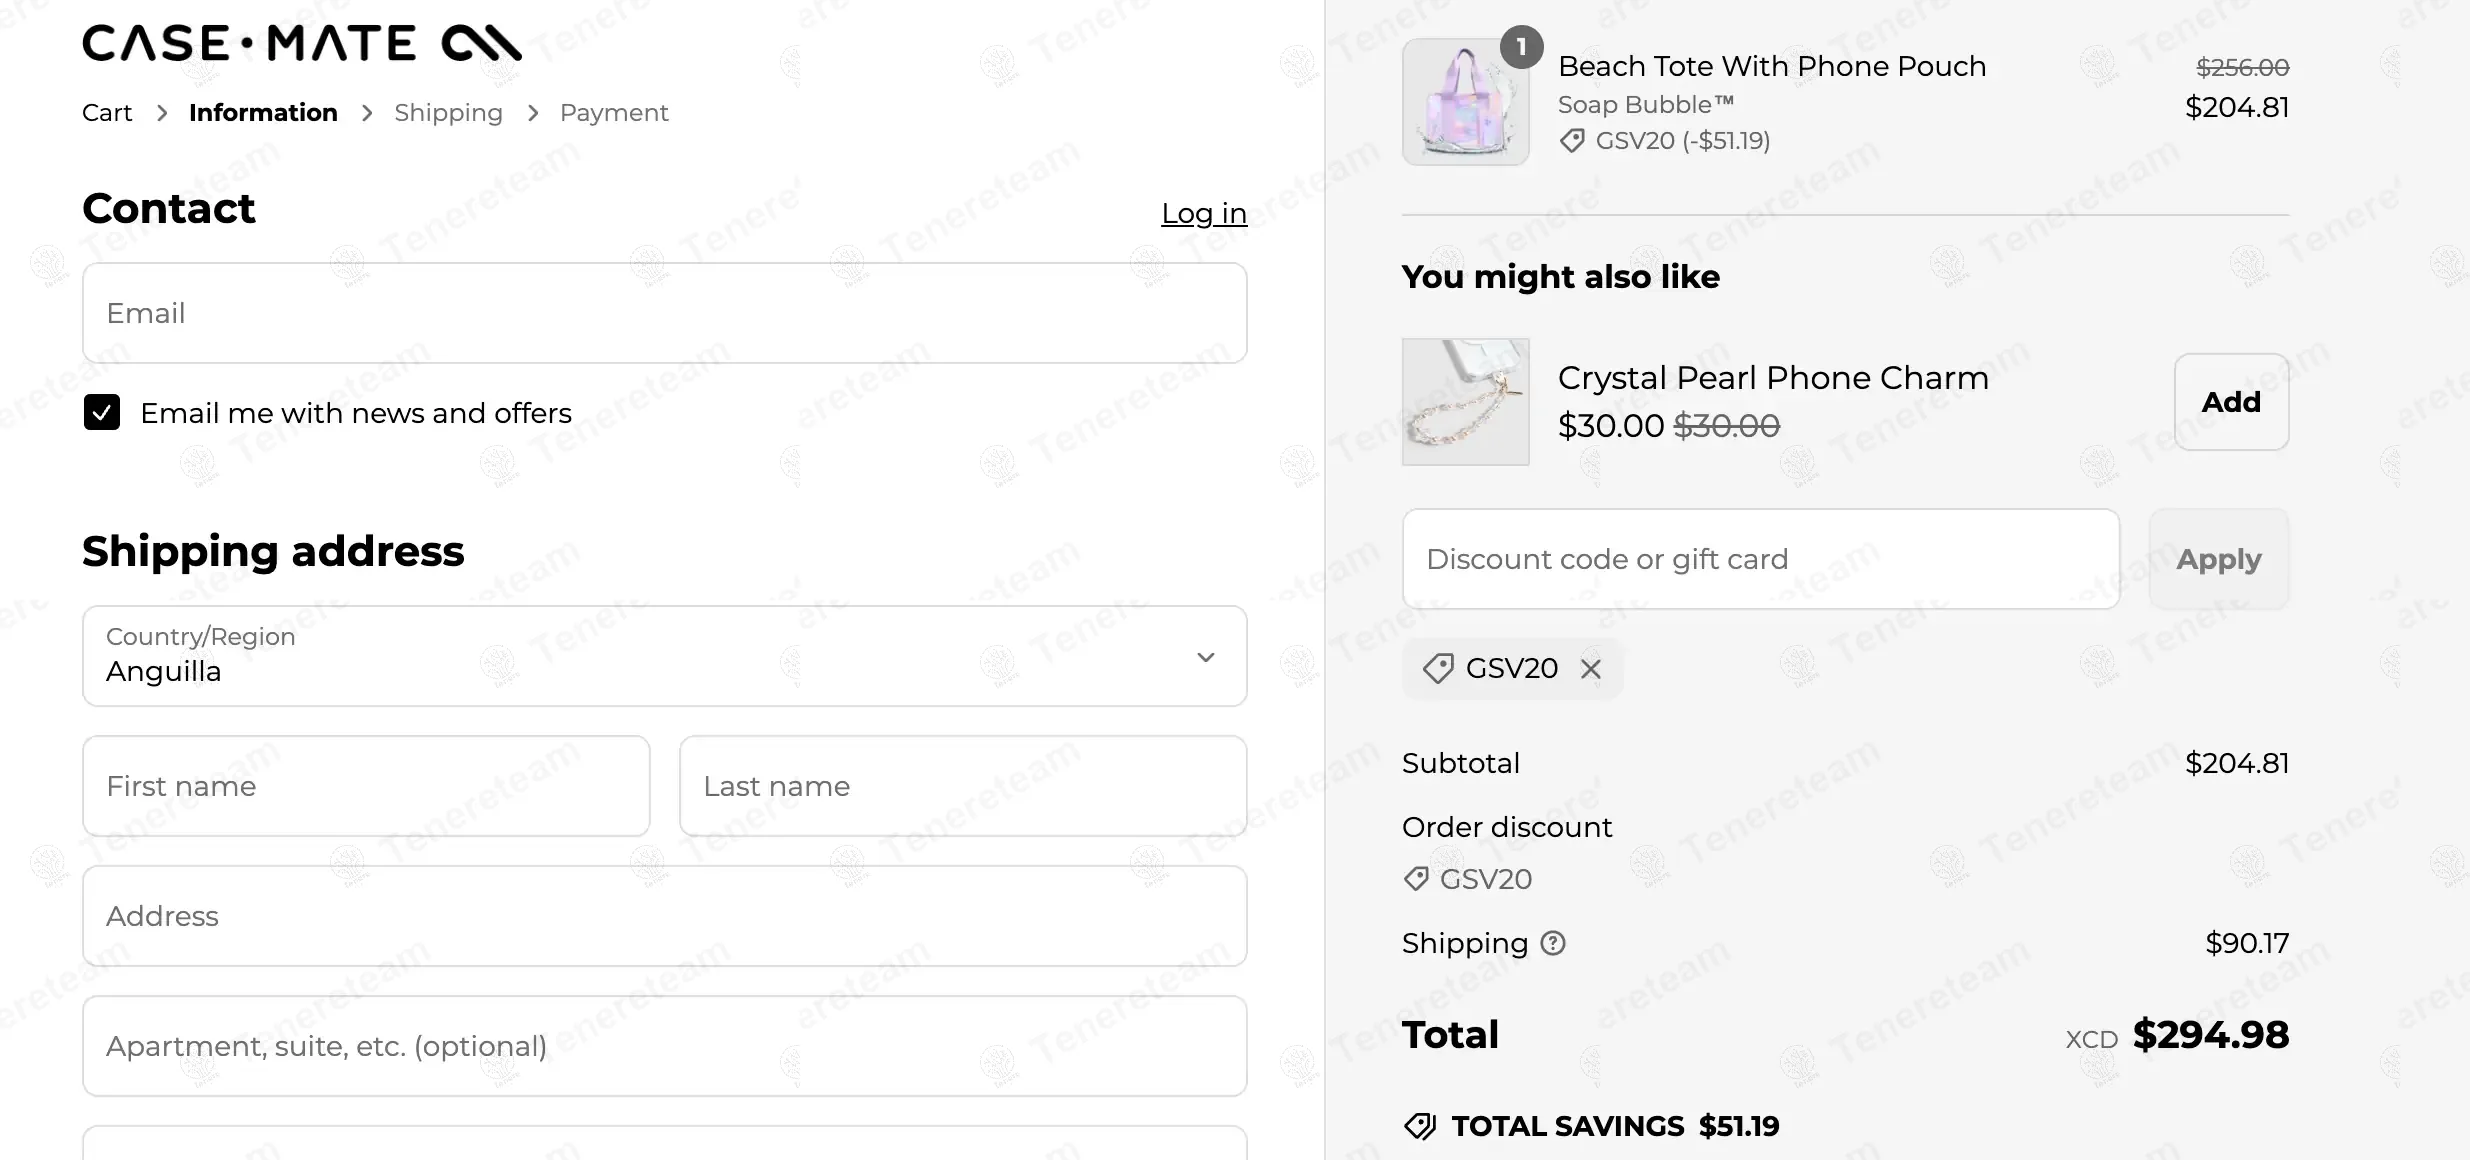2470x1160 pixels.
Task: Click the Beach Tote product thumbnail
Action: 1465,102
